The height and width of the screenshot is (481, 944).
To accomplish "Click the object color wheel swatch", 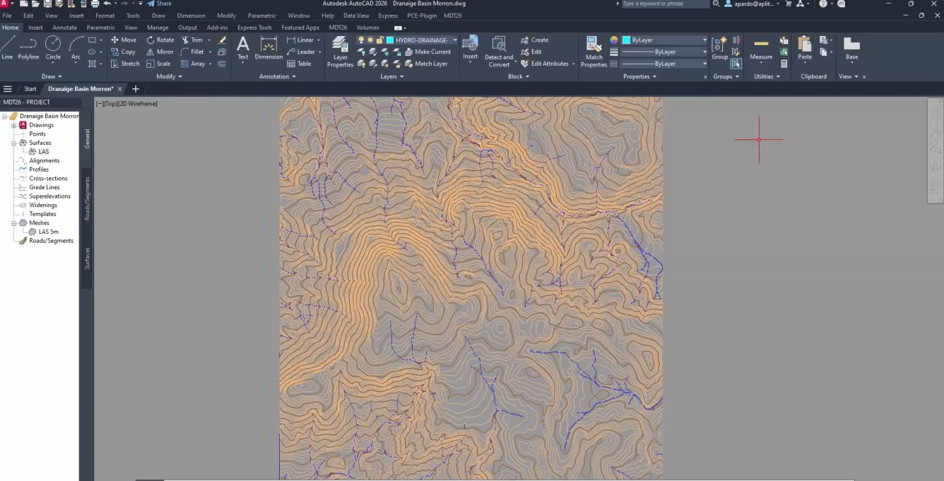I will tap(614, 40).
